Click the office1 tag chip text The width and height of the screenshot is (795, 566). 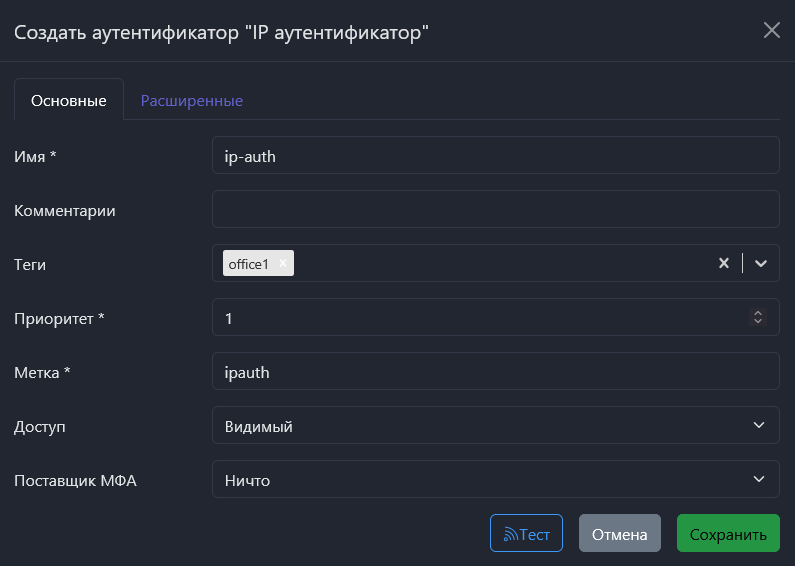pyautogui.click(x=248, y=264)
